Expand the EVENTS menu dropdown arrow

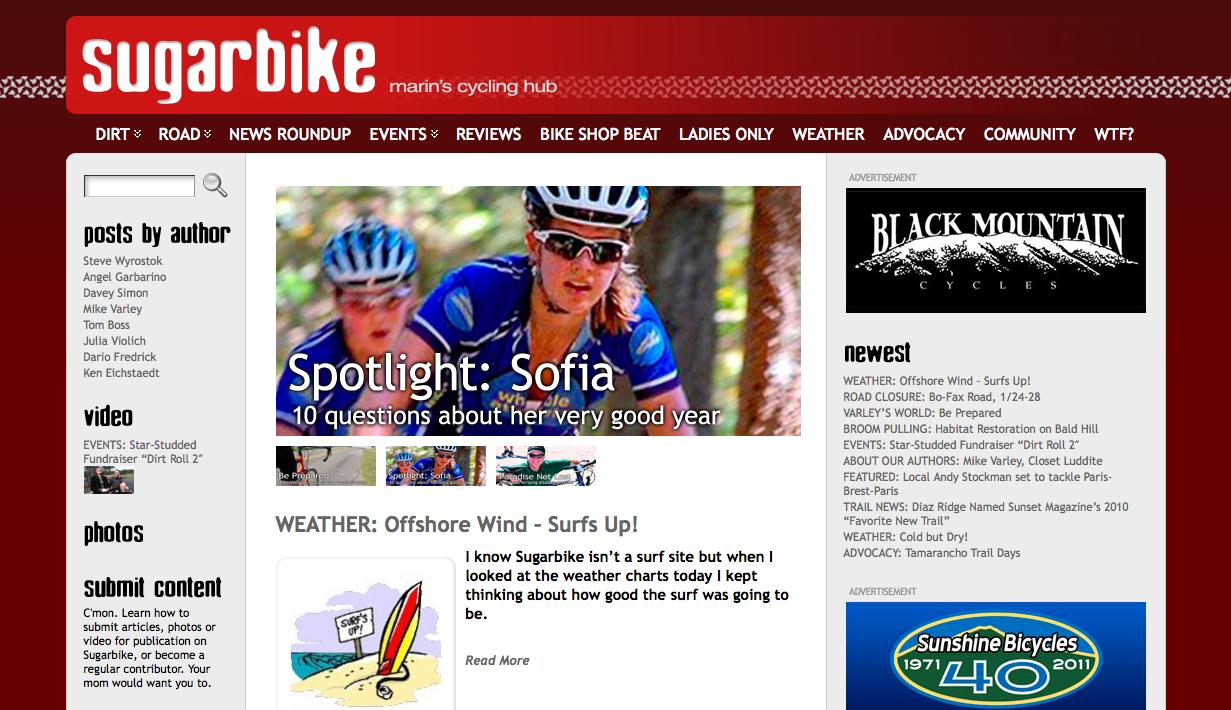(434, 134)
